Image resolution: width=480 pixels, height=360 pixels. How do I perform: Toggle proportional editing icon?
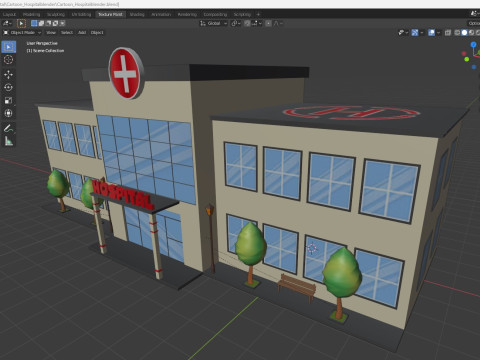point(268,23)
